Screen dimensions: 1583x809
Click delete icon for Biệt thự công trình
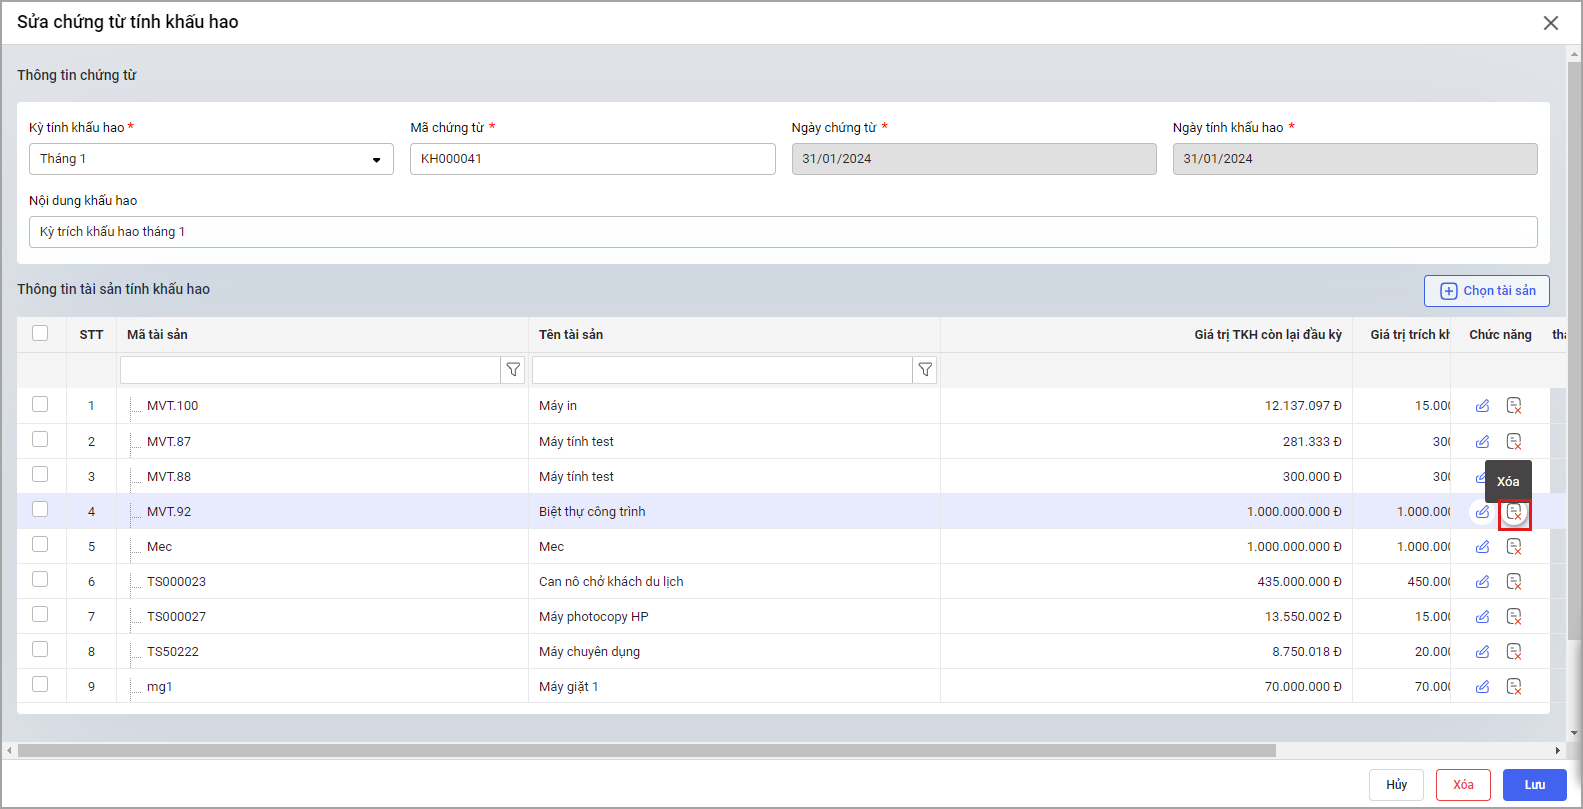[x=1514, y=512]
